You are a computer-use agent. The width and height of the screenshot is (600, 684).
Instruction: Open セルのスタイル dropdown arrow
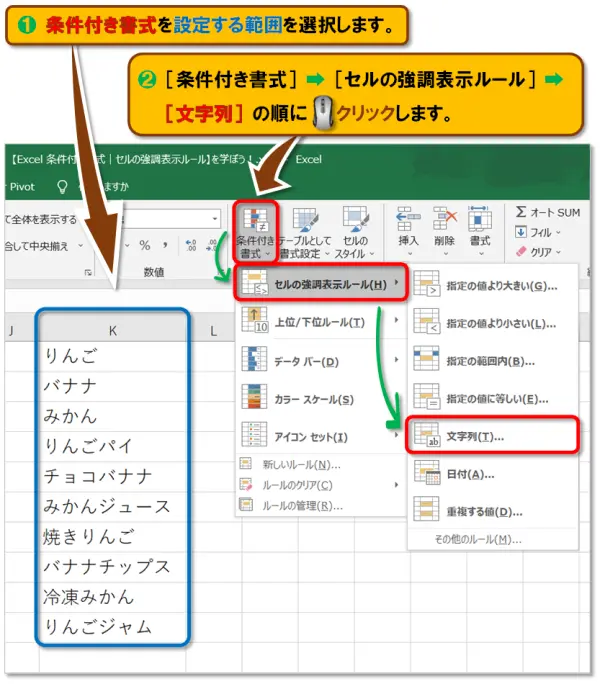click(x=372, y=253)
